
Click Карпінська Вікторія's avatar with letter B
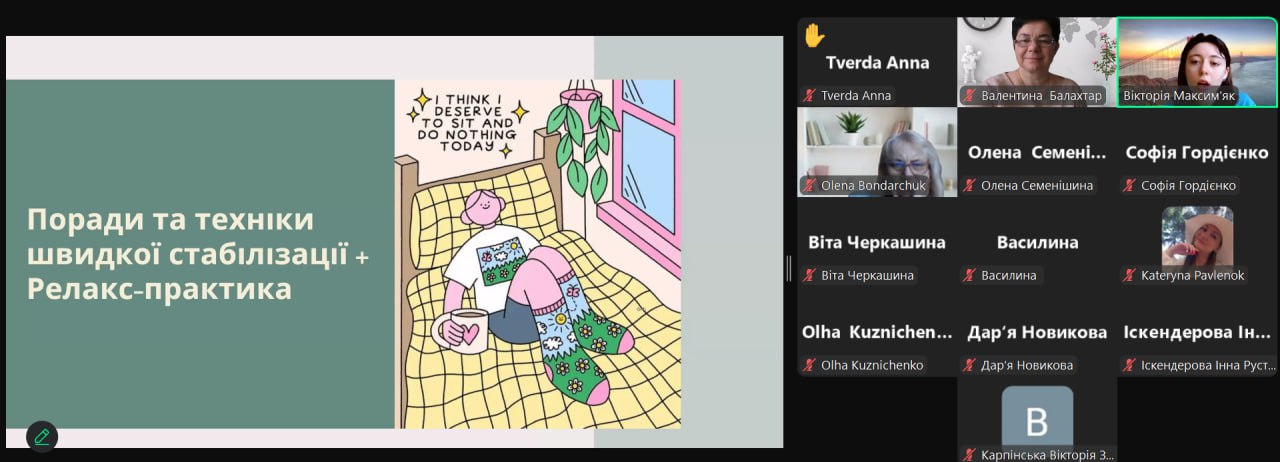tap(1037, 416)
